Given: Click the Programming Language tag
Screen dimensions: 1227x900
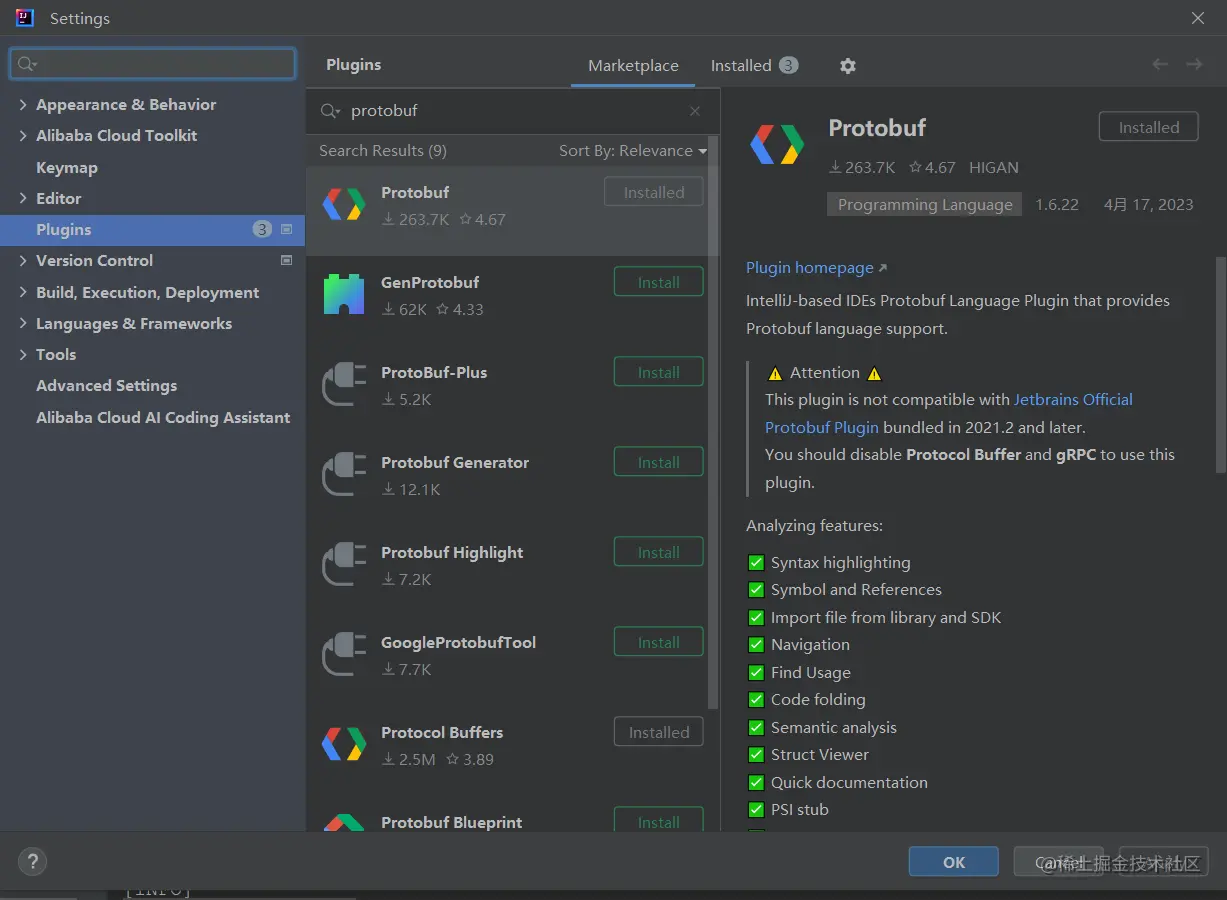Looking at the screenshot, I should tap(925, 204).
